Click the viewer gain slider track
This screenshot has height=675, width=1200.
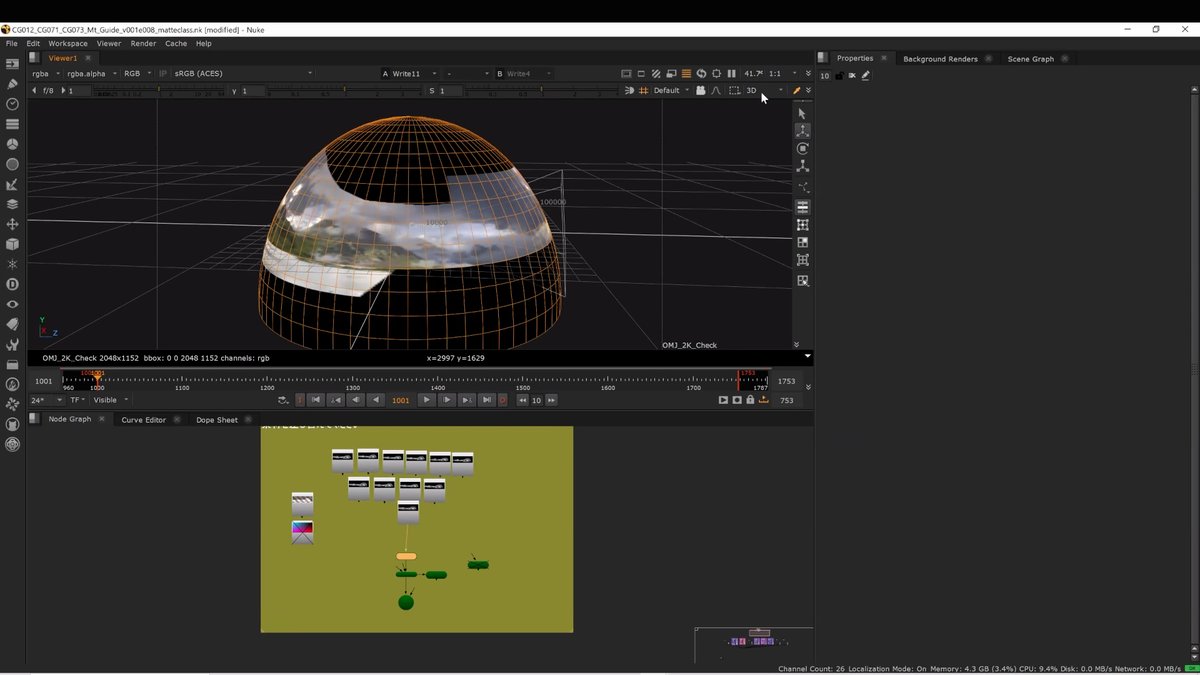pyautogui.click(x=159, y=90)
